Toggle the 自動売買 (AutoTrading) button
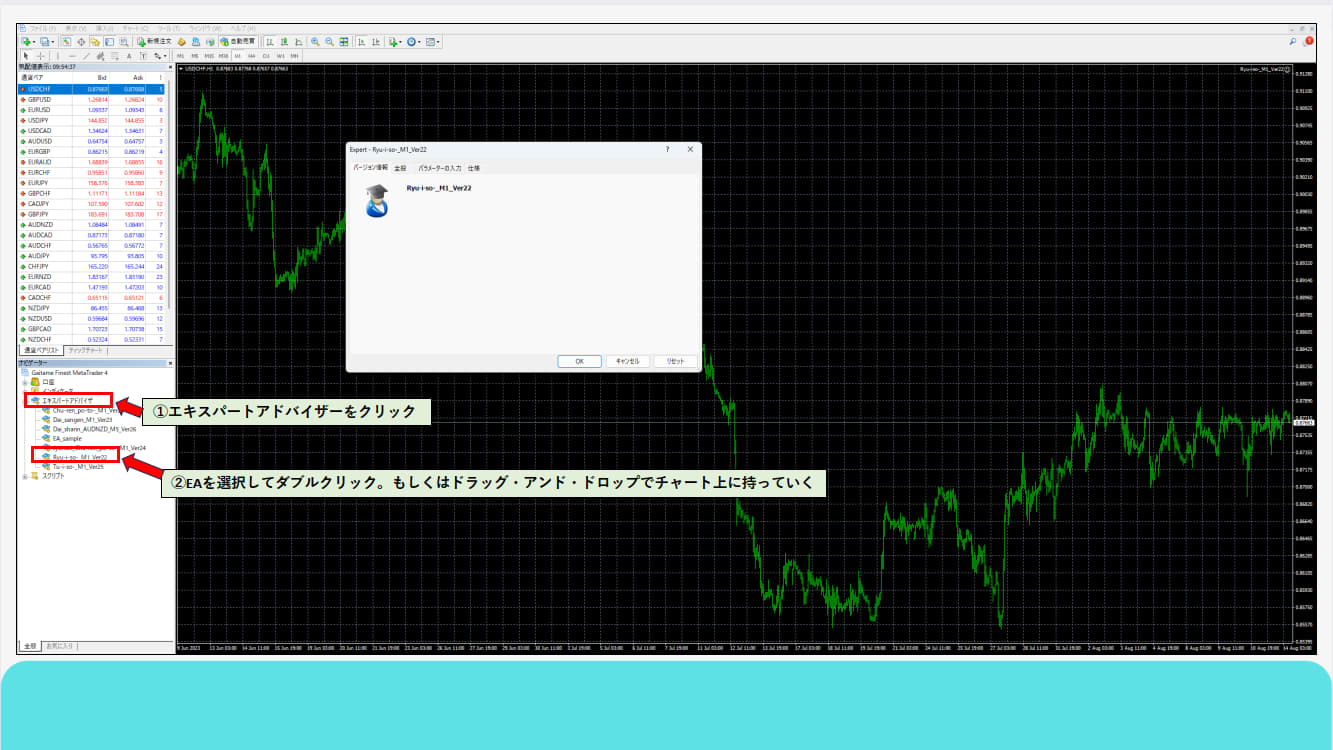Screen dimensions: 1333x750 click(238, 42)
